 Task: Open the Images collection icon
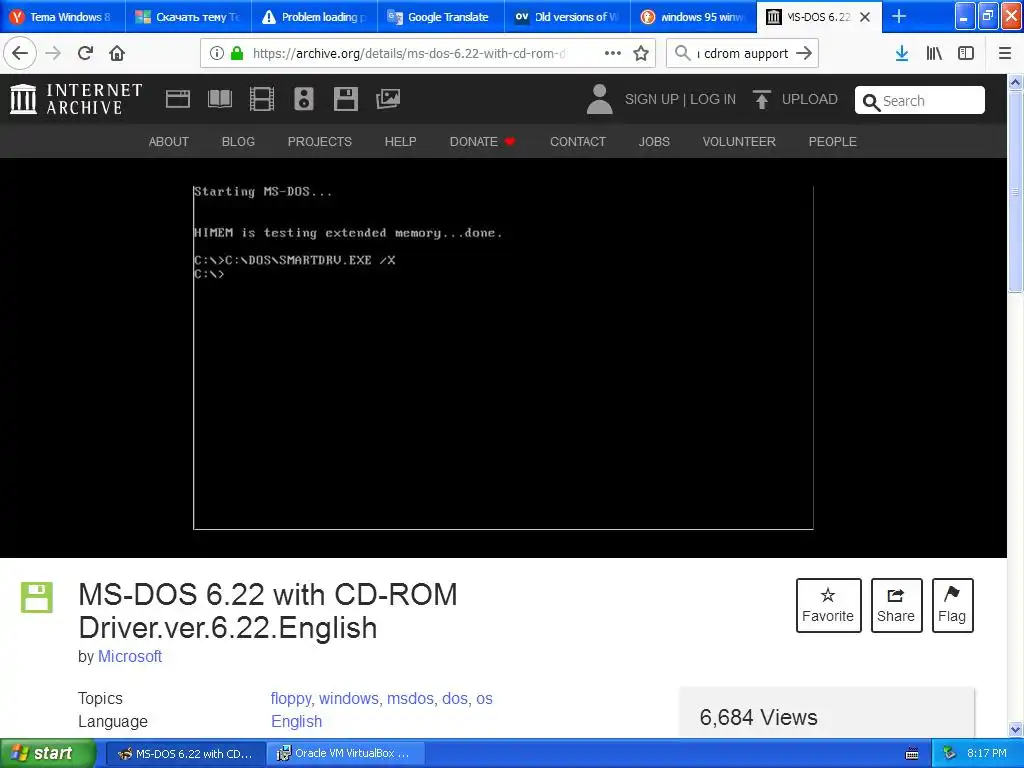(x=388, y=99)
